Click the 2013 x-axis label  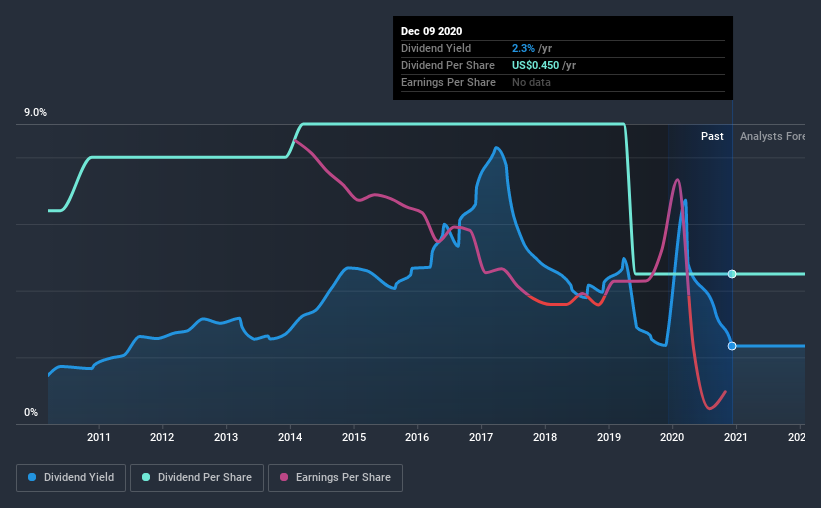tap(226, 437)
